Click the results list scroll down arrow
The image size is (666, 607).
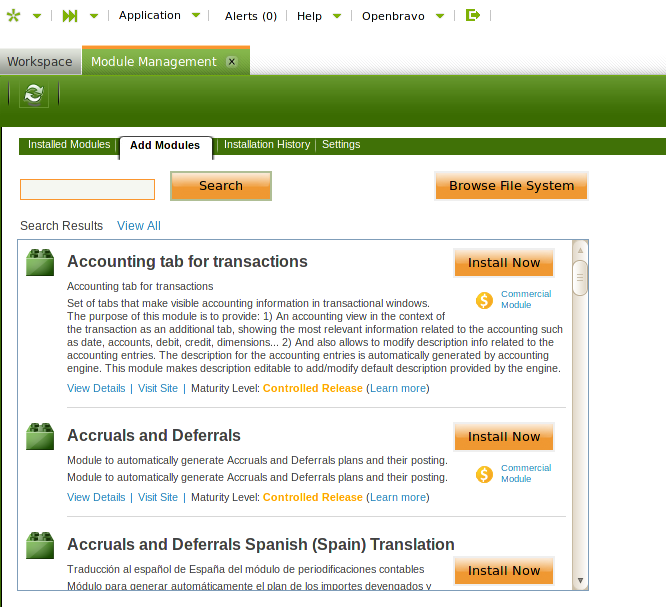pyautogui.click(x=580, y=580)
